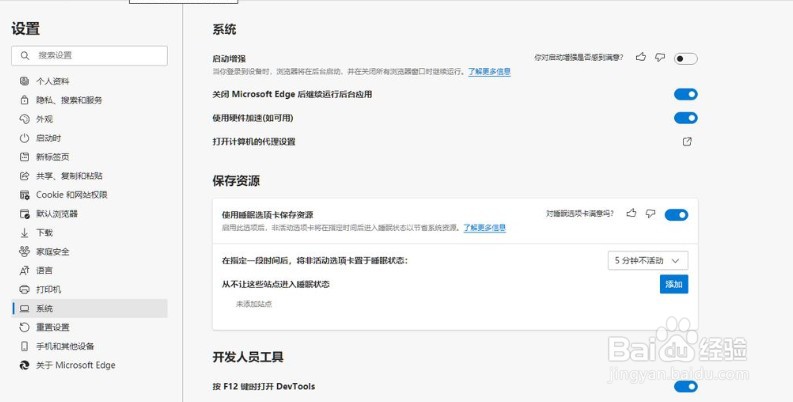
Task: Turn off 使用睡眠选项卡保存资源 toggle
Action: tap(676, 215)
